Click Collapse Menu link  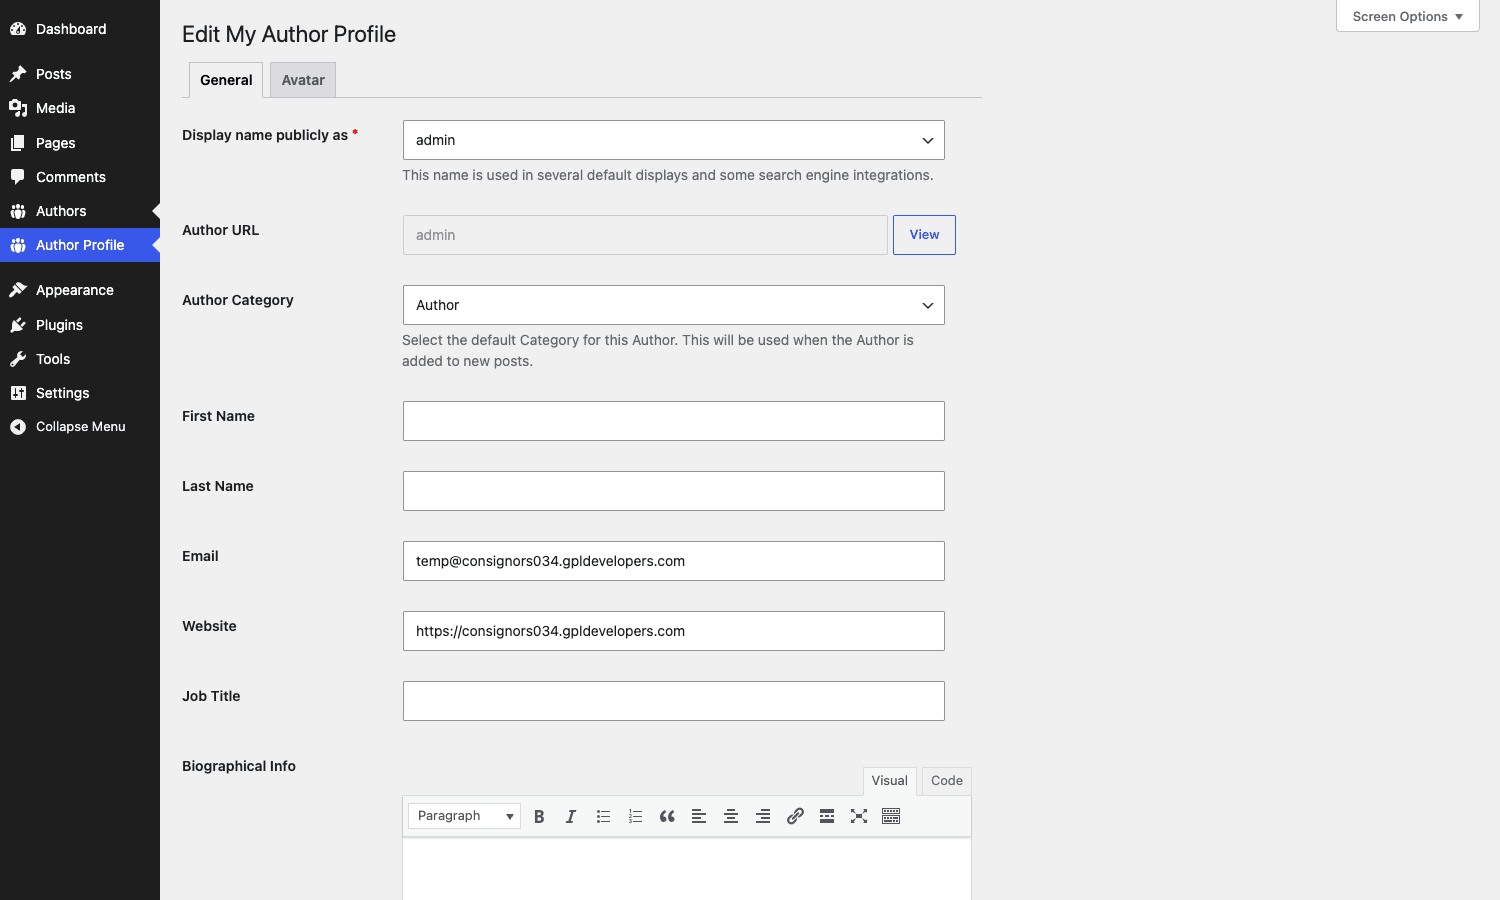point(80,427)
